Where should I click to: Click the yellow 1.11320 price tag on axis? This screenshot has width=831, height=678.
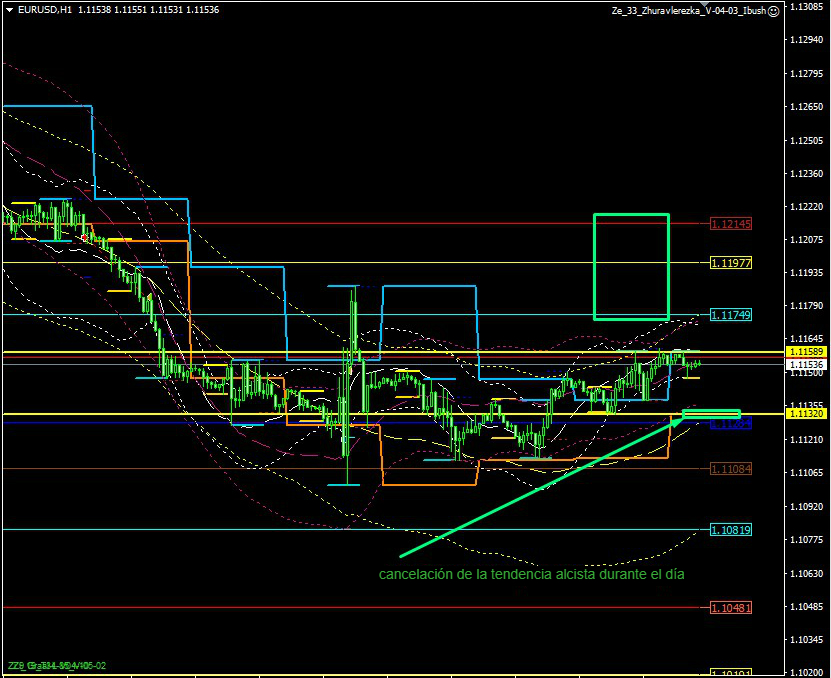click(x=804, y=413)
